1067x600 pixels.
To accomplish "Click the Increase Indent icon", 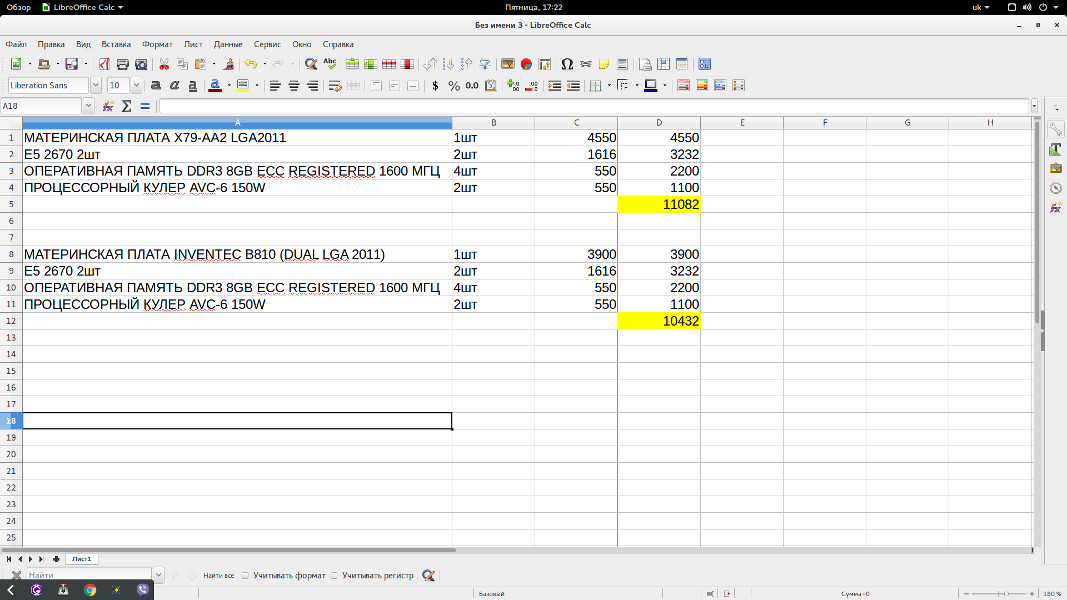I will (555, 85).
